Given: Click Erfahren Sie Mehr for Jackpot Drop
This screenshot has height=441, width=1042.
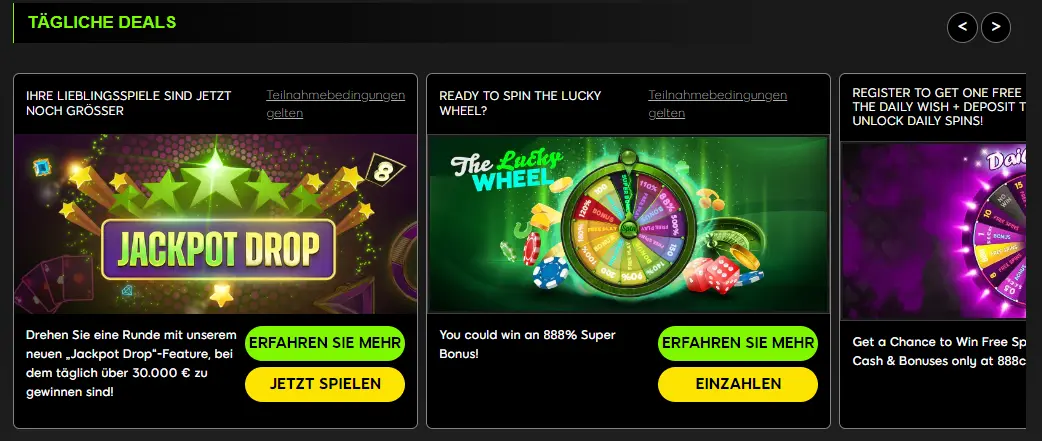Looking at the screenshot, I should pyautogui.click(x=325, y=343).
